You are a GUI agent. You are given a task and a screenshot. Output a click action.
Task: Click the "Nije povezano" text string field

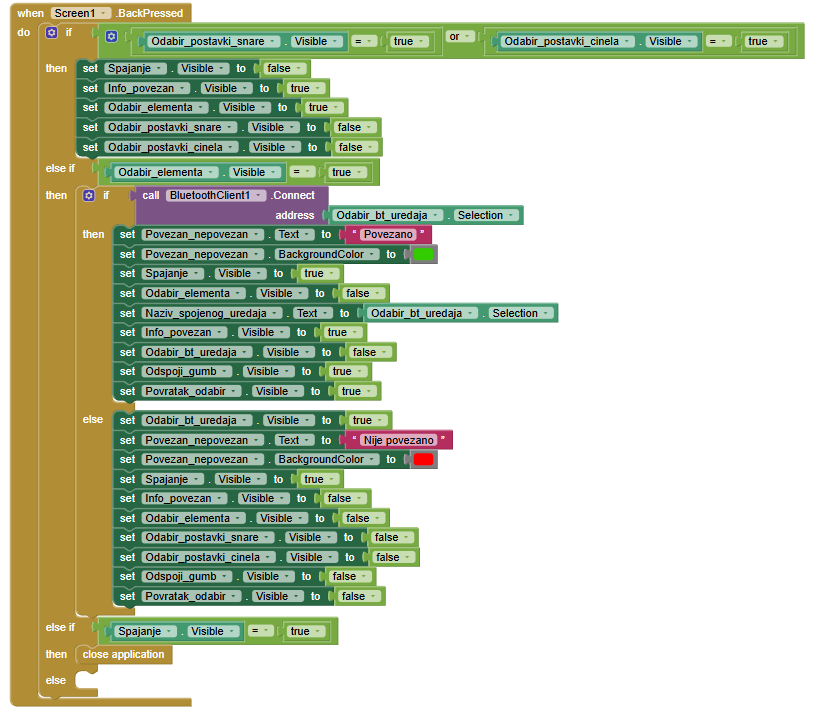[399, 440]
